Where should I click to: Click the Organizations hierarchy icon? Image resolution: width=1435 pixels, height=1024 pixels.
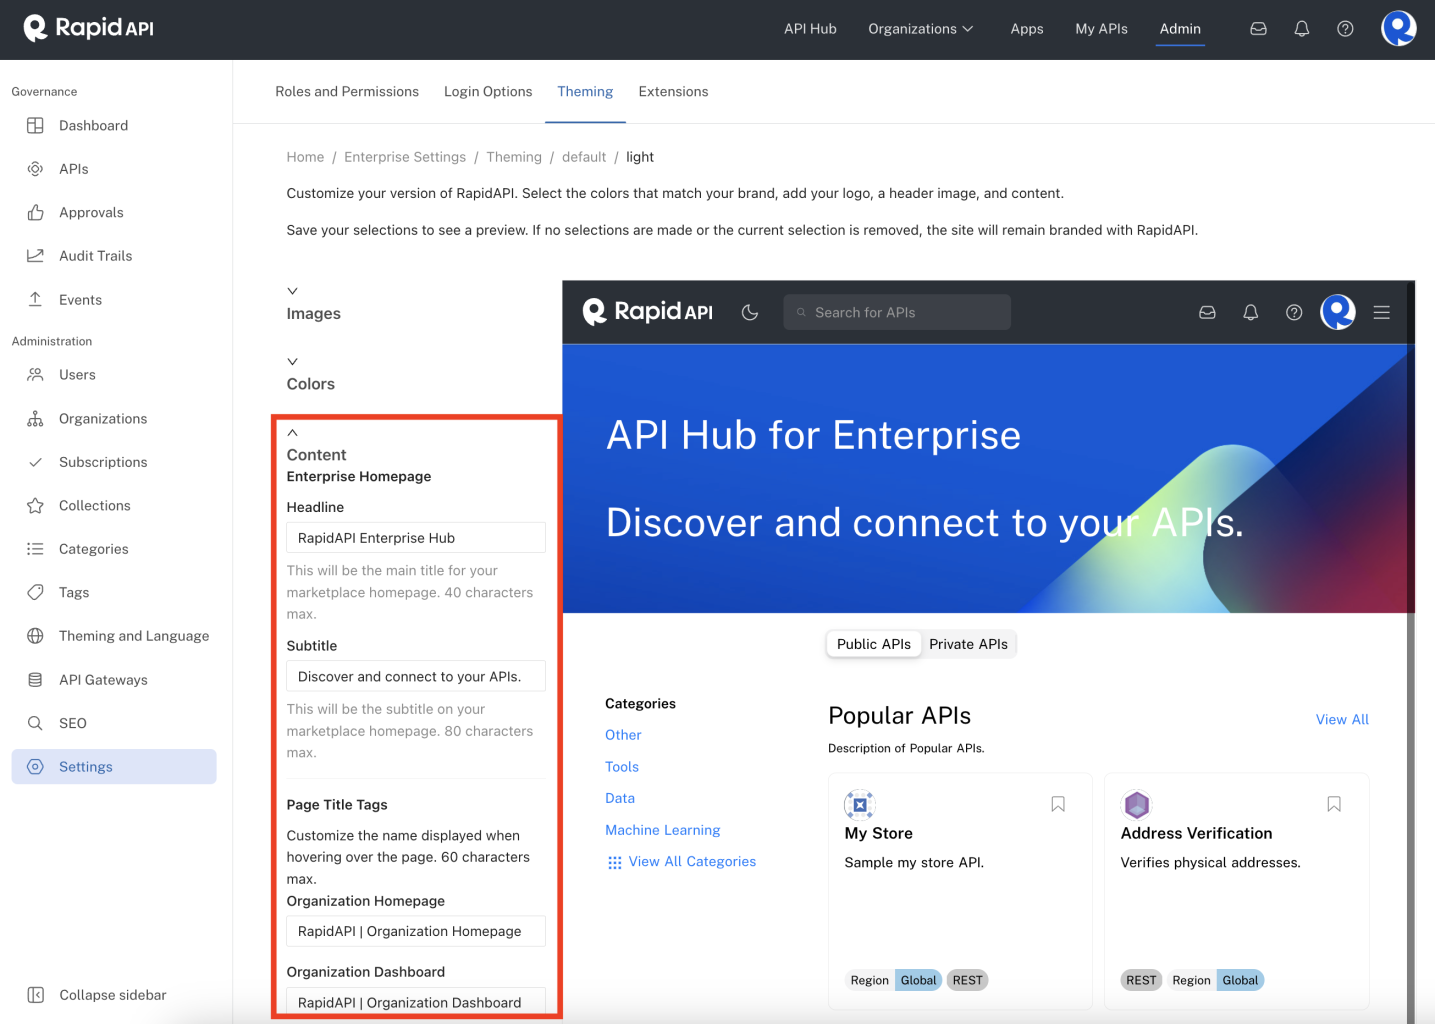[x=35, y=419]
